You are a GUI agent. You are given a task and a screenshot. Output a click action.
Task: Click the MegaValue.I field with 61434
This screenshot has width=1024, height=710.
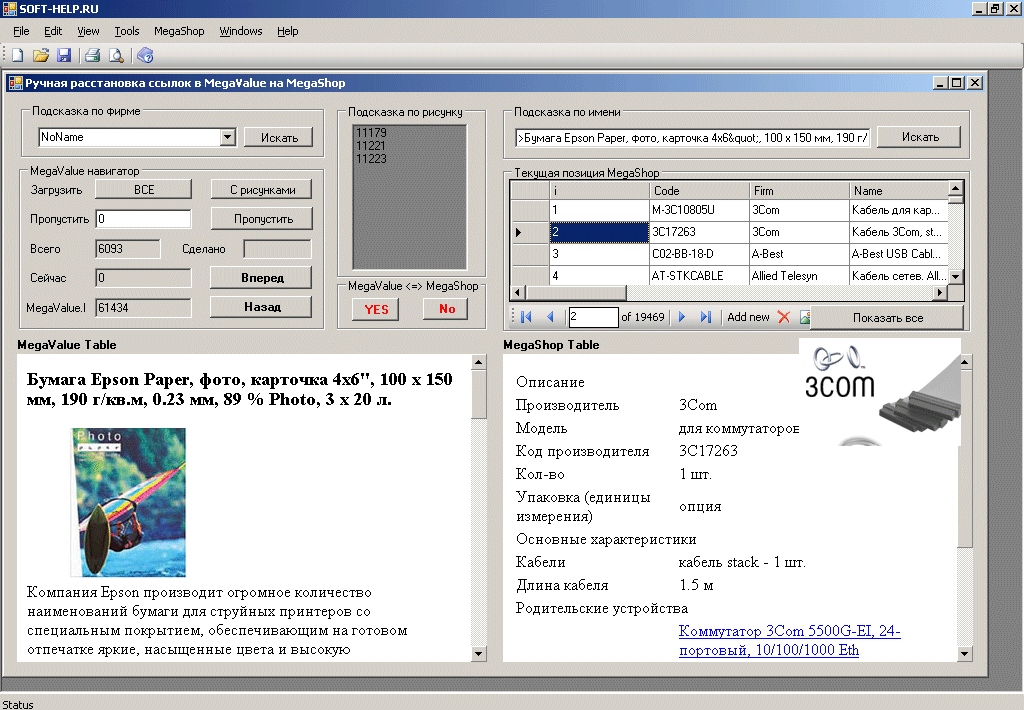click(x=144, y=308)
